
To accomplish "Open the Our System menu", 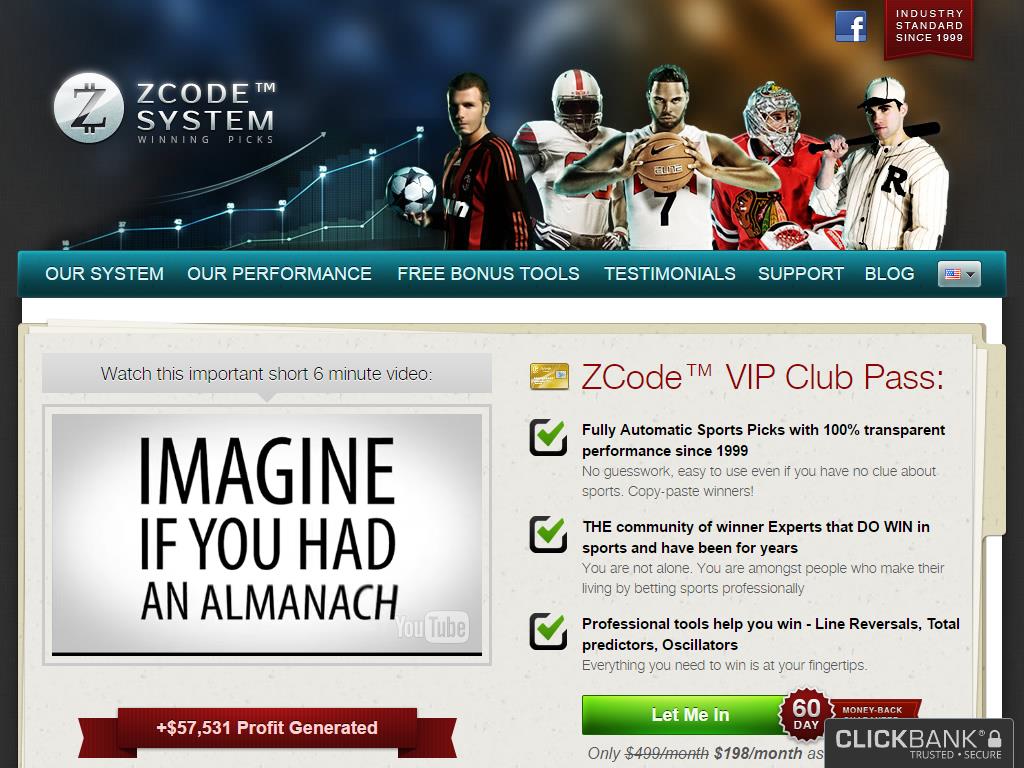I will (104, 274).
